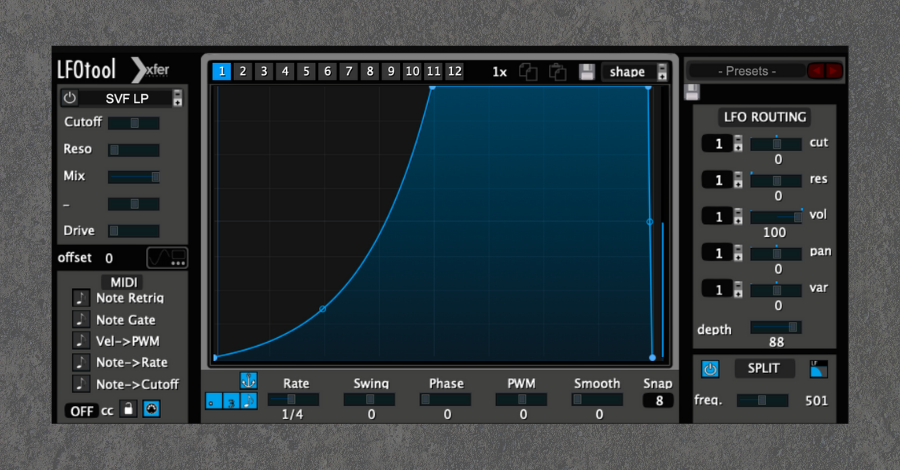This screenshot has width=900, height=470.
Task: Adjust the Drive slider
Action: [134, 231]
